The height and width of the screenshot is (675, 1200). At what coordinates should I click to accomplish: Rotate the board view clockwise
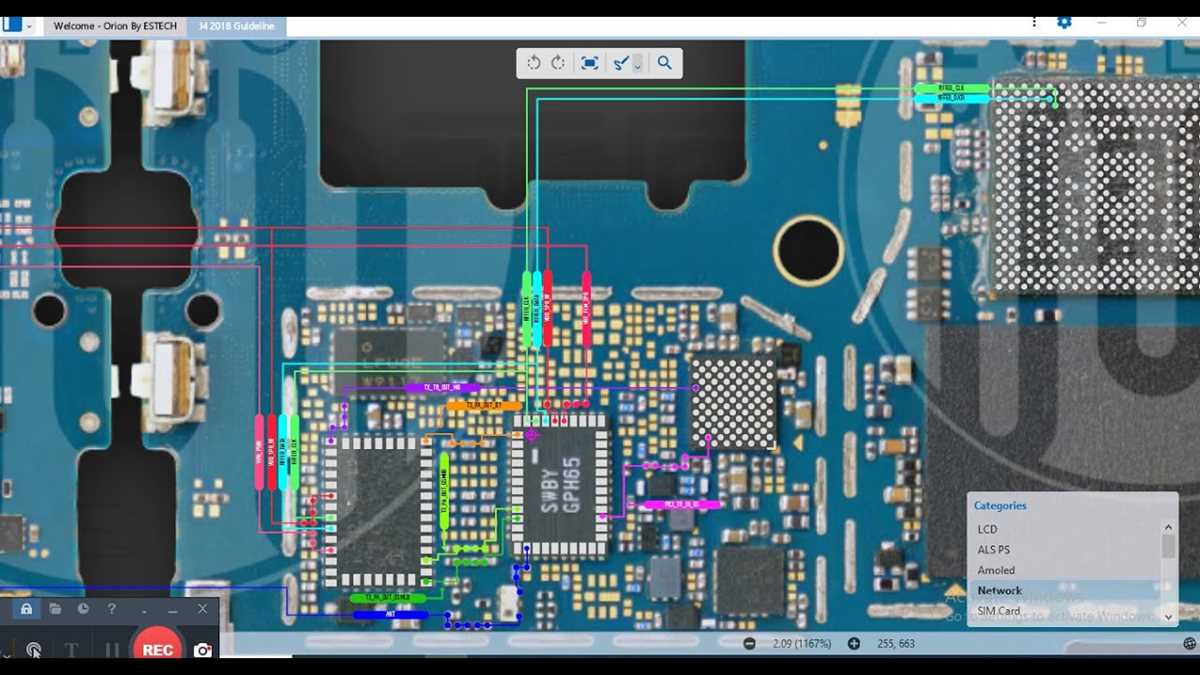558,63
